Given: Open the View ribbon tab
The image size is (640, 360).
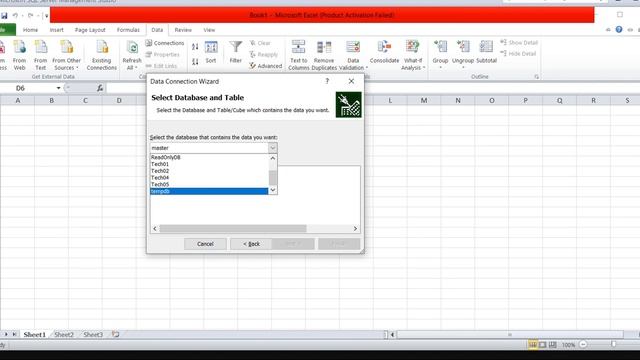Looking at the screenshot, I should (209, 30).
